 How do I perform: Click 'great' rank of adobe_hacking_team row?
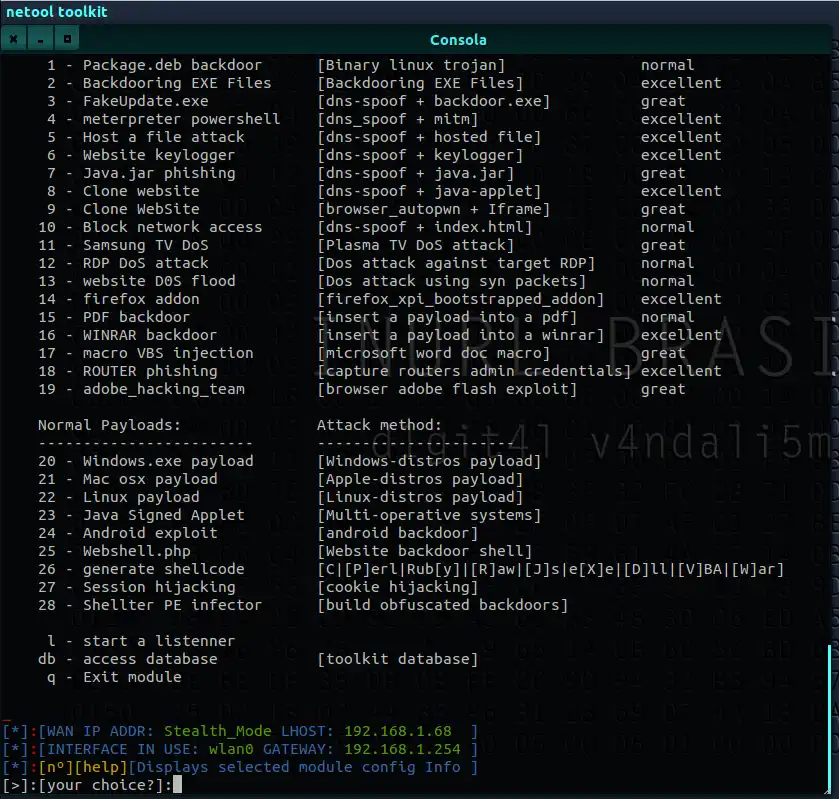(663, 390)
